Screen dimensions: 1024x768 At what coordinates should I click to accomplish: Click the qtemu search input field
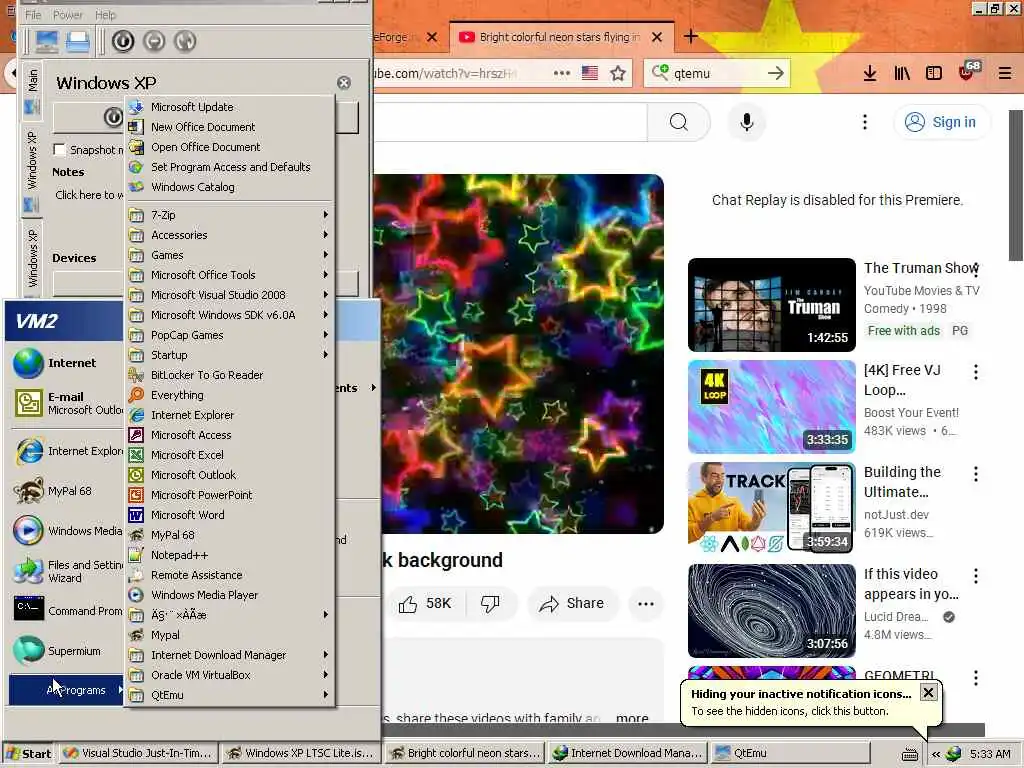[x=717, y=73]
